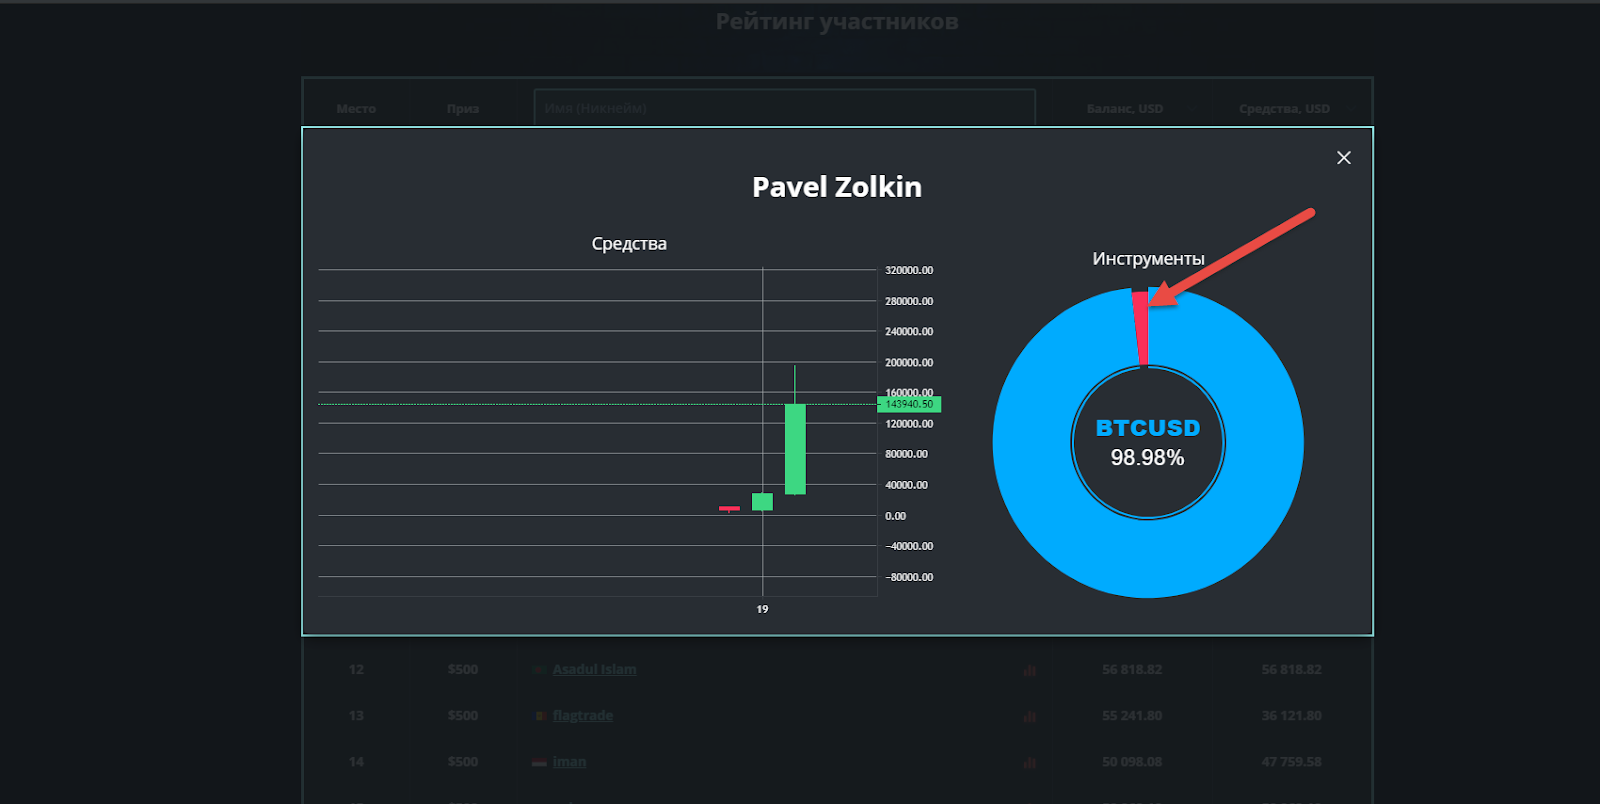Viewport: 1600px width, 804px height.
Task: Click the 19 date label on axis
Action: tap(762, 609)
